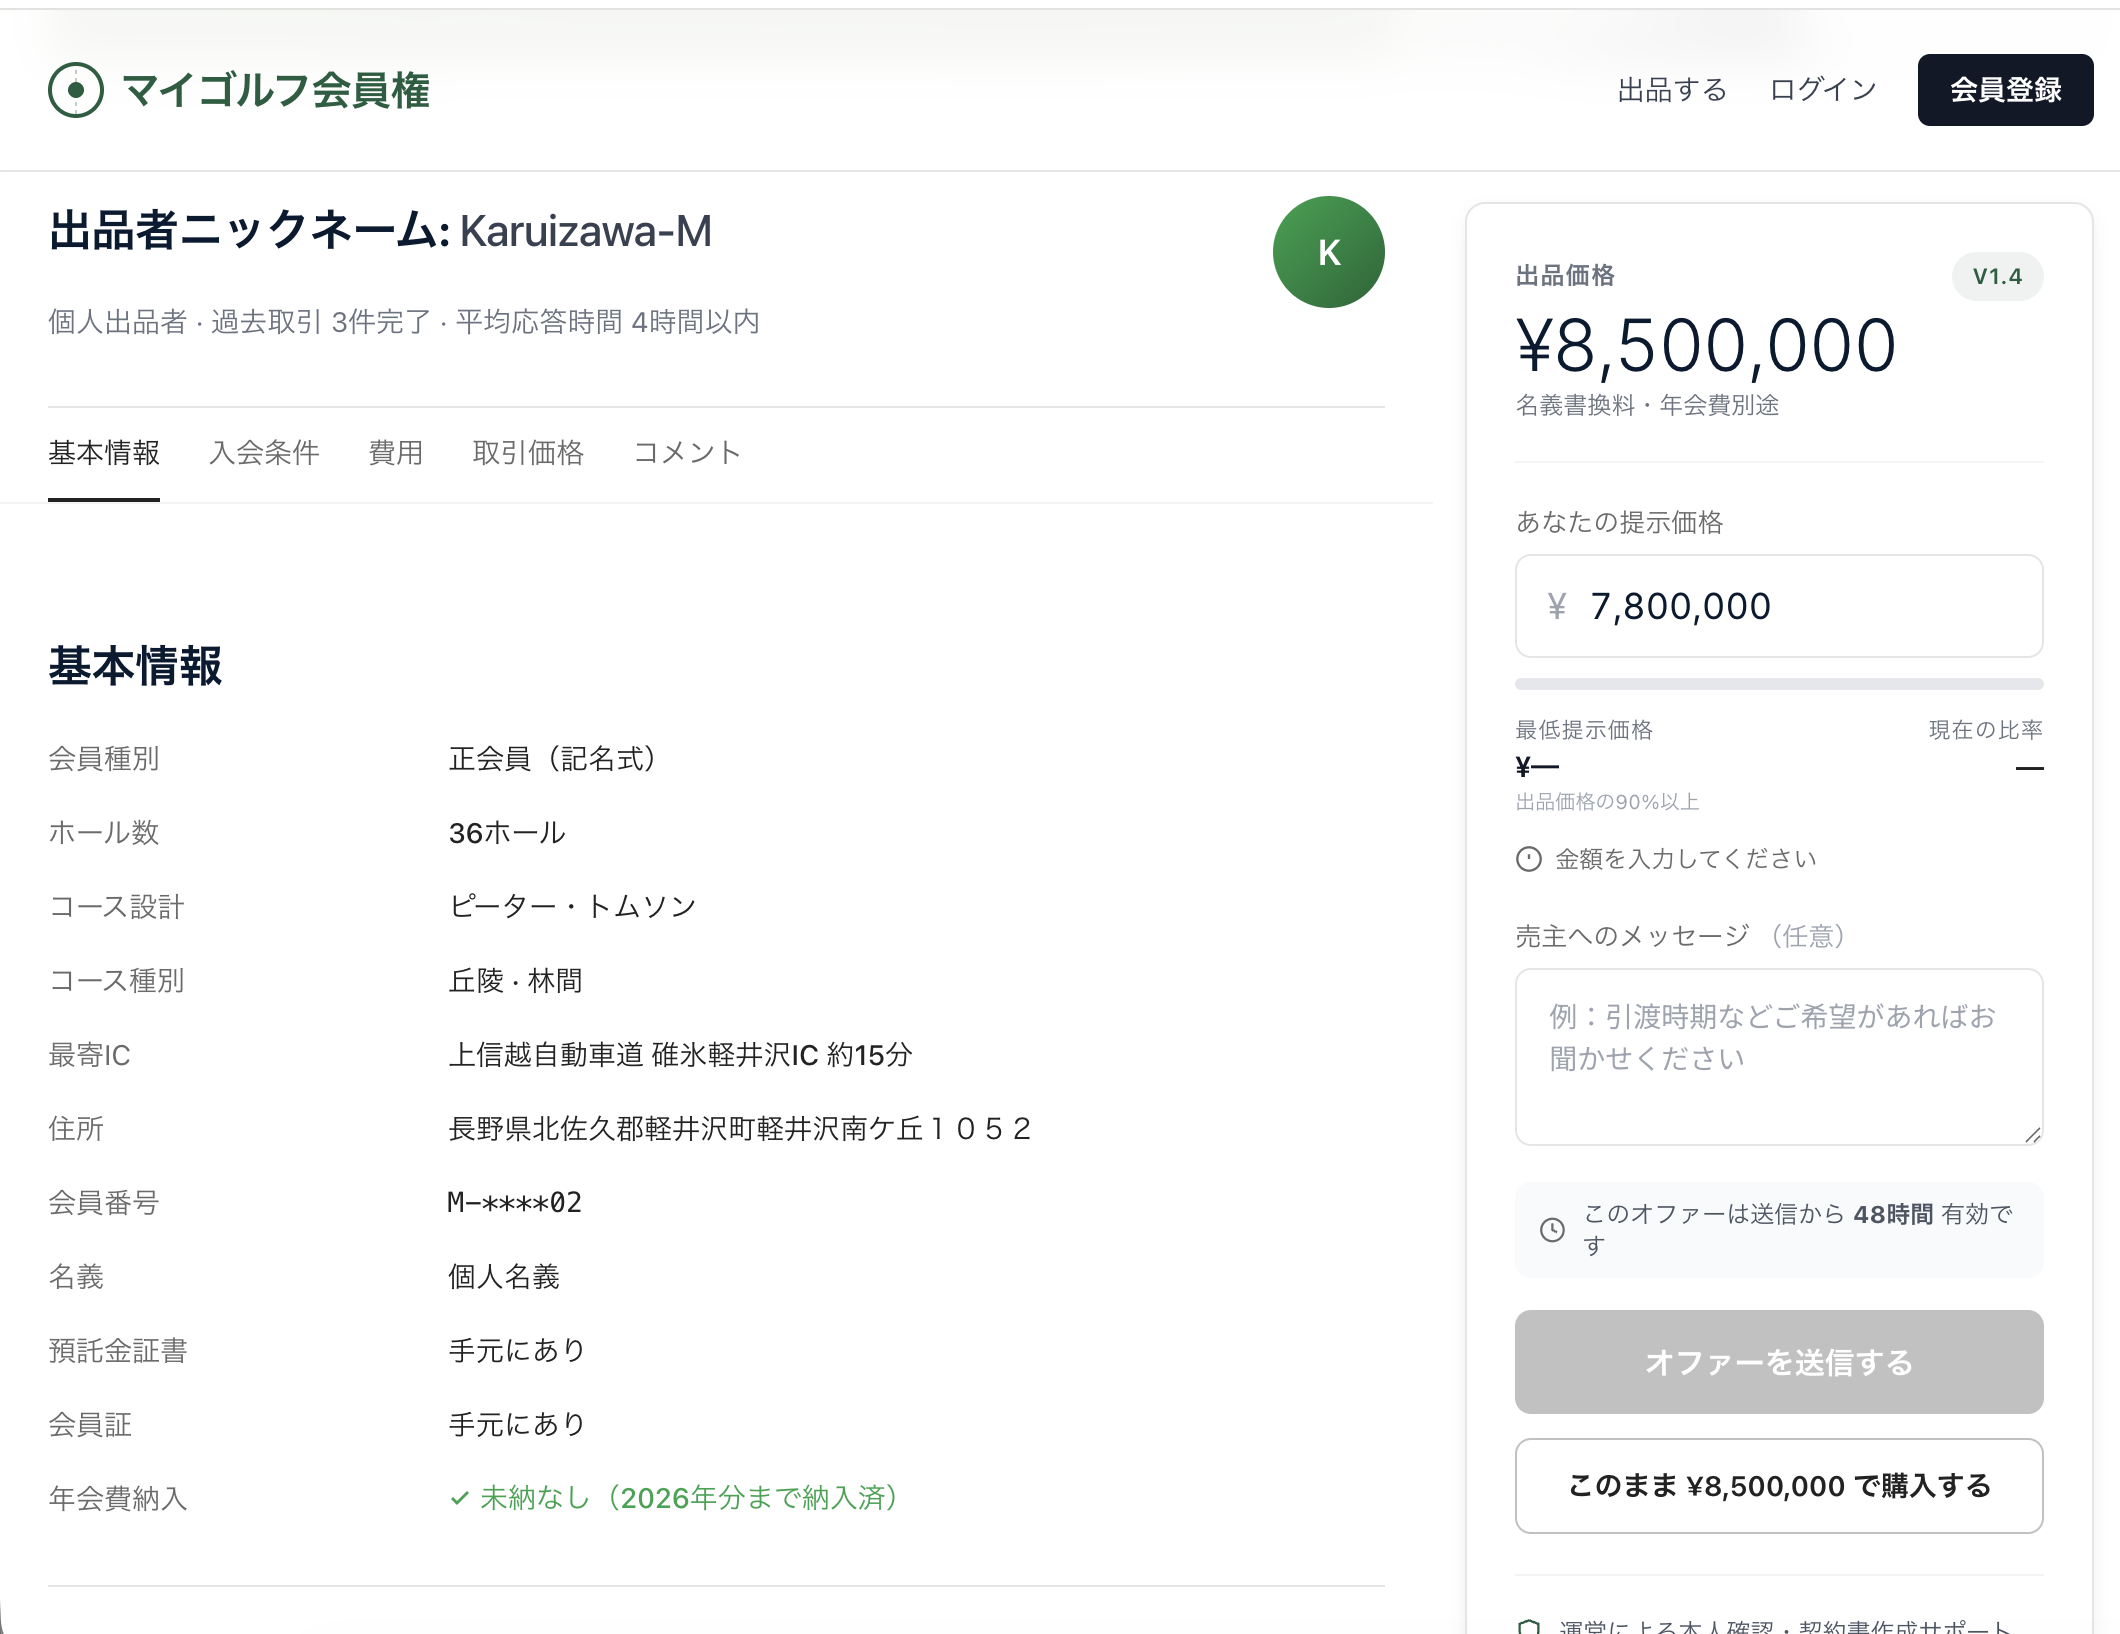View the コメント tab
Image resolution: width=2120 pixels, height=1634 pixels.
point(687,452)
